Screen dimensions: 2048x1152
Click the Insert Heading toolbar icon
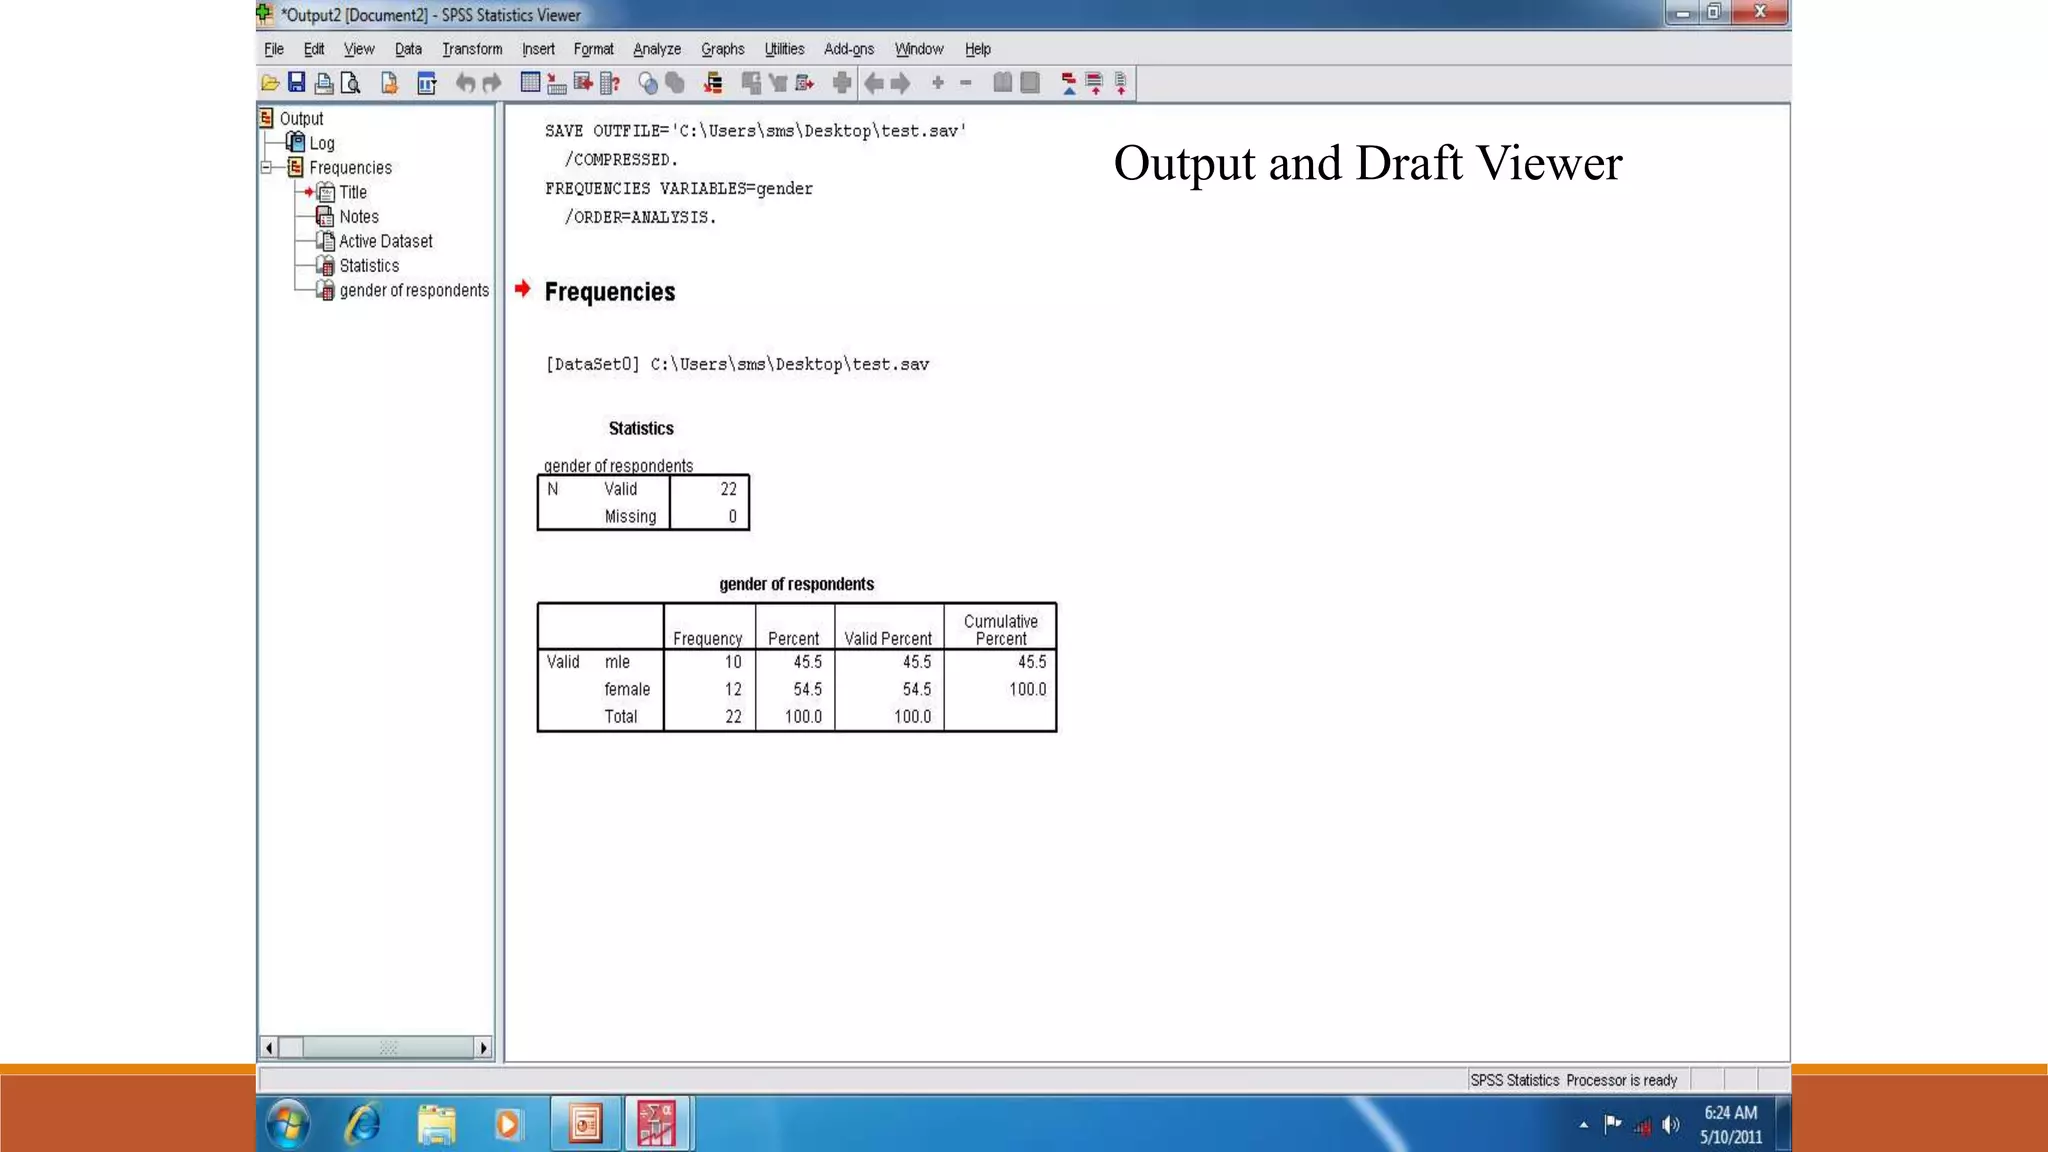[x=1069, y=84]
